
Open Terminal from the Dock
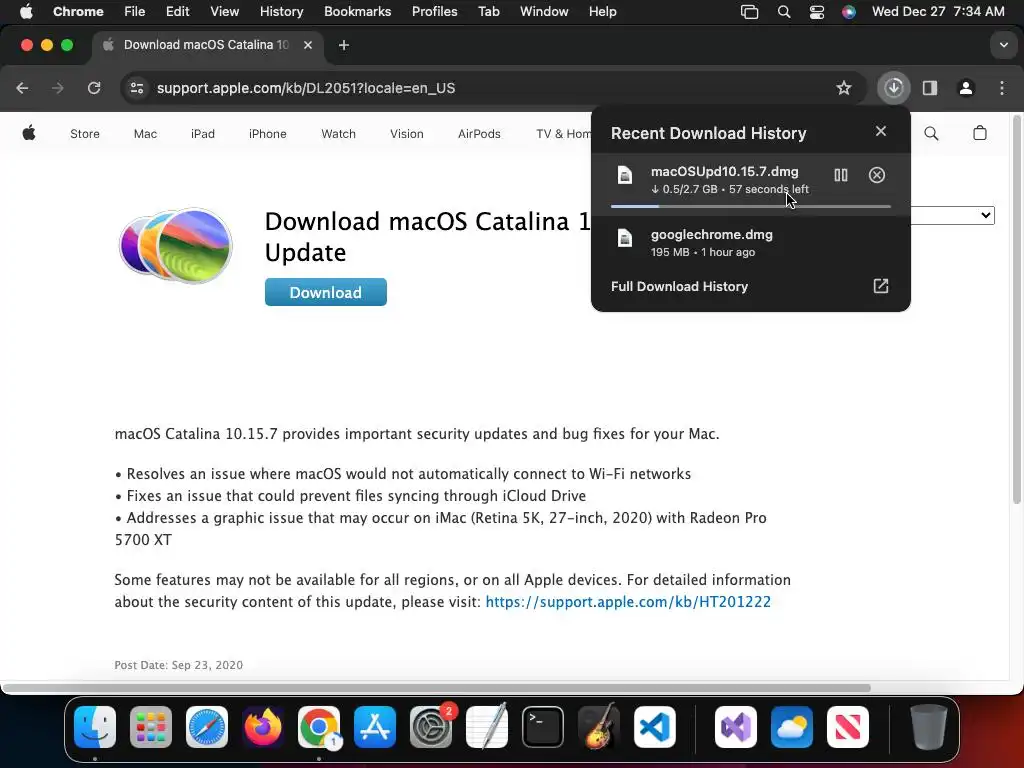(x=543, y=727)
